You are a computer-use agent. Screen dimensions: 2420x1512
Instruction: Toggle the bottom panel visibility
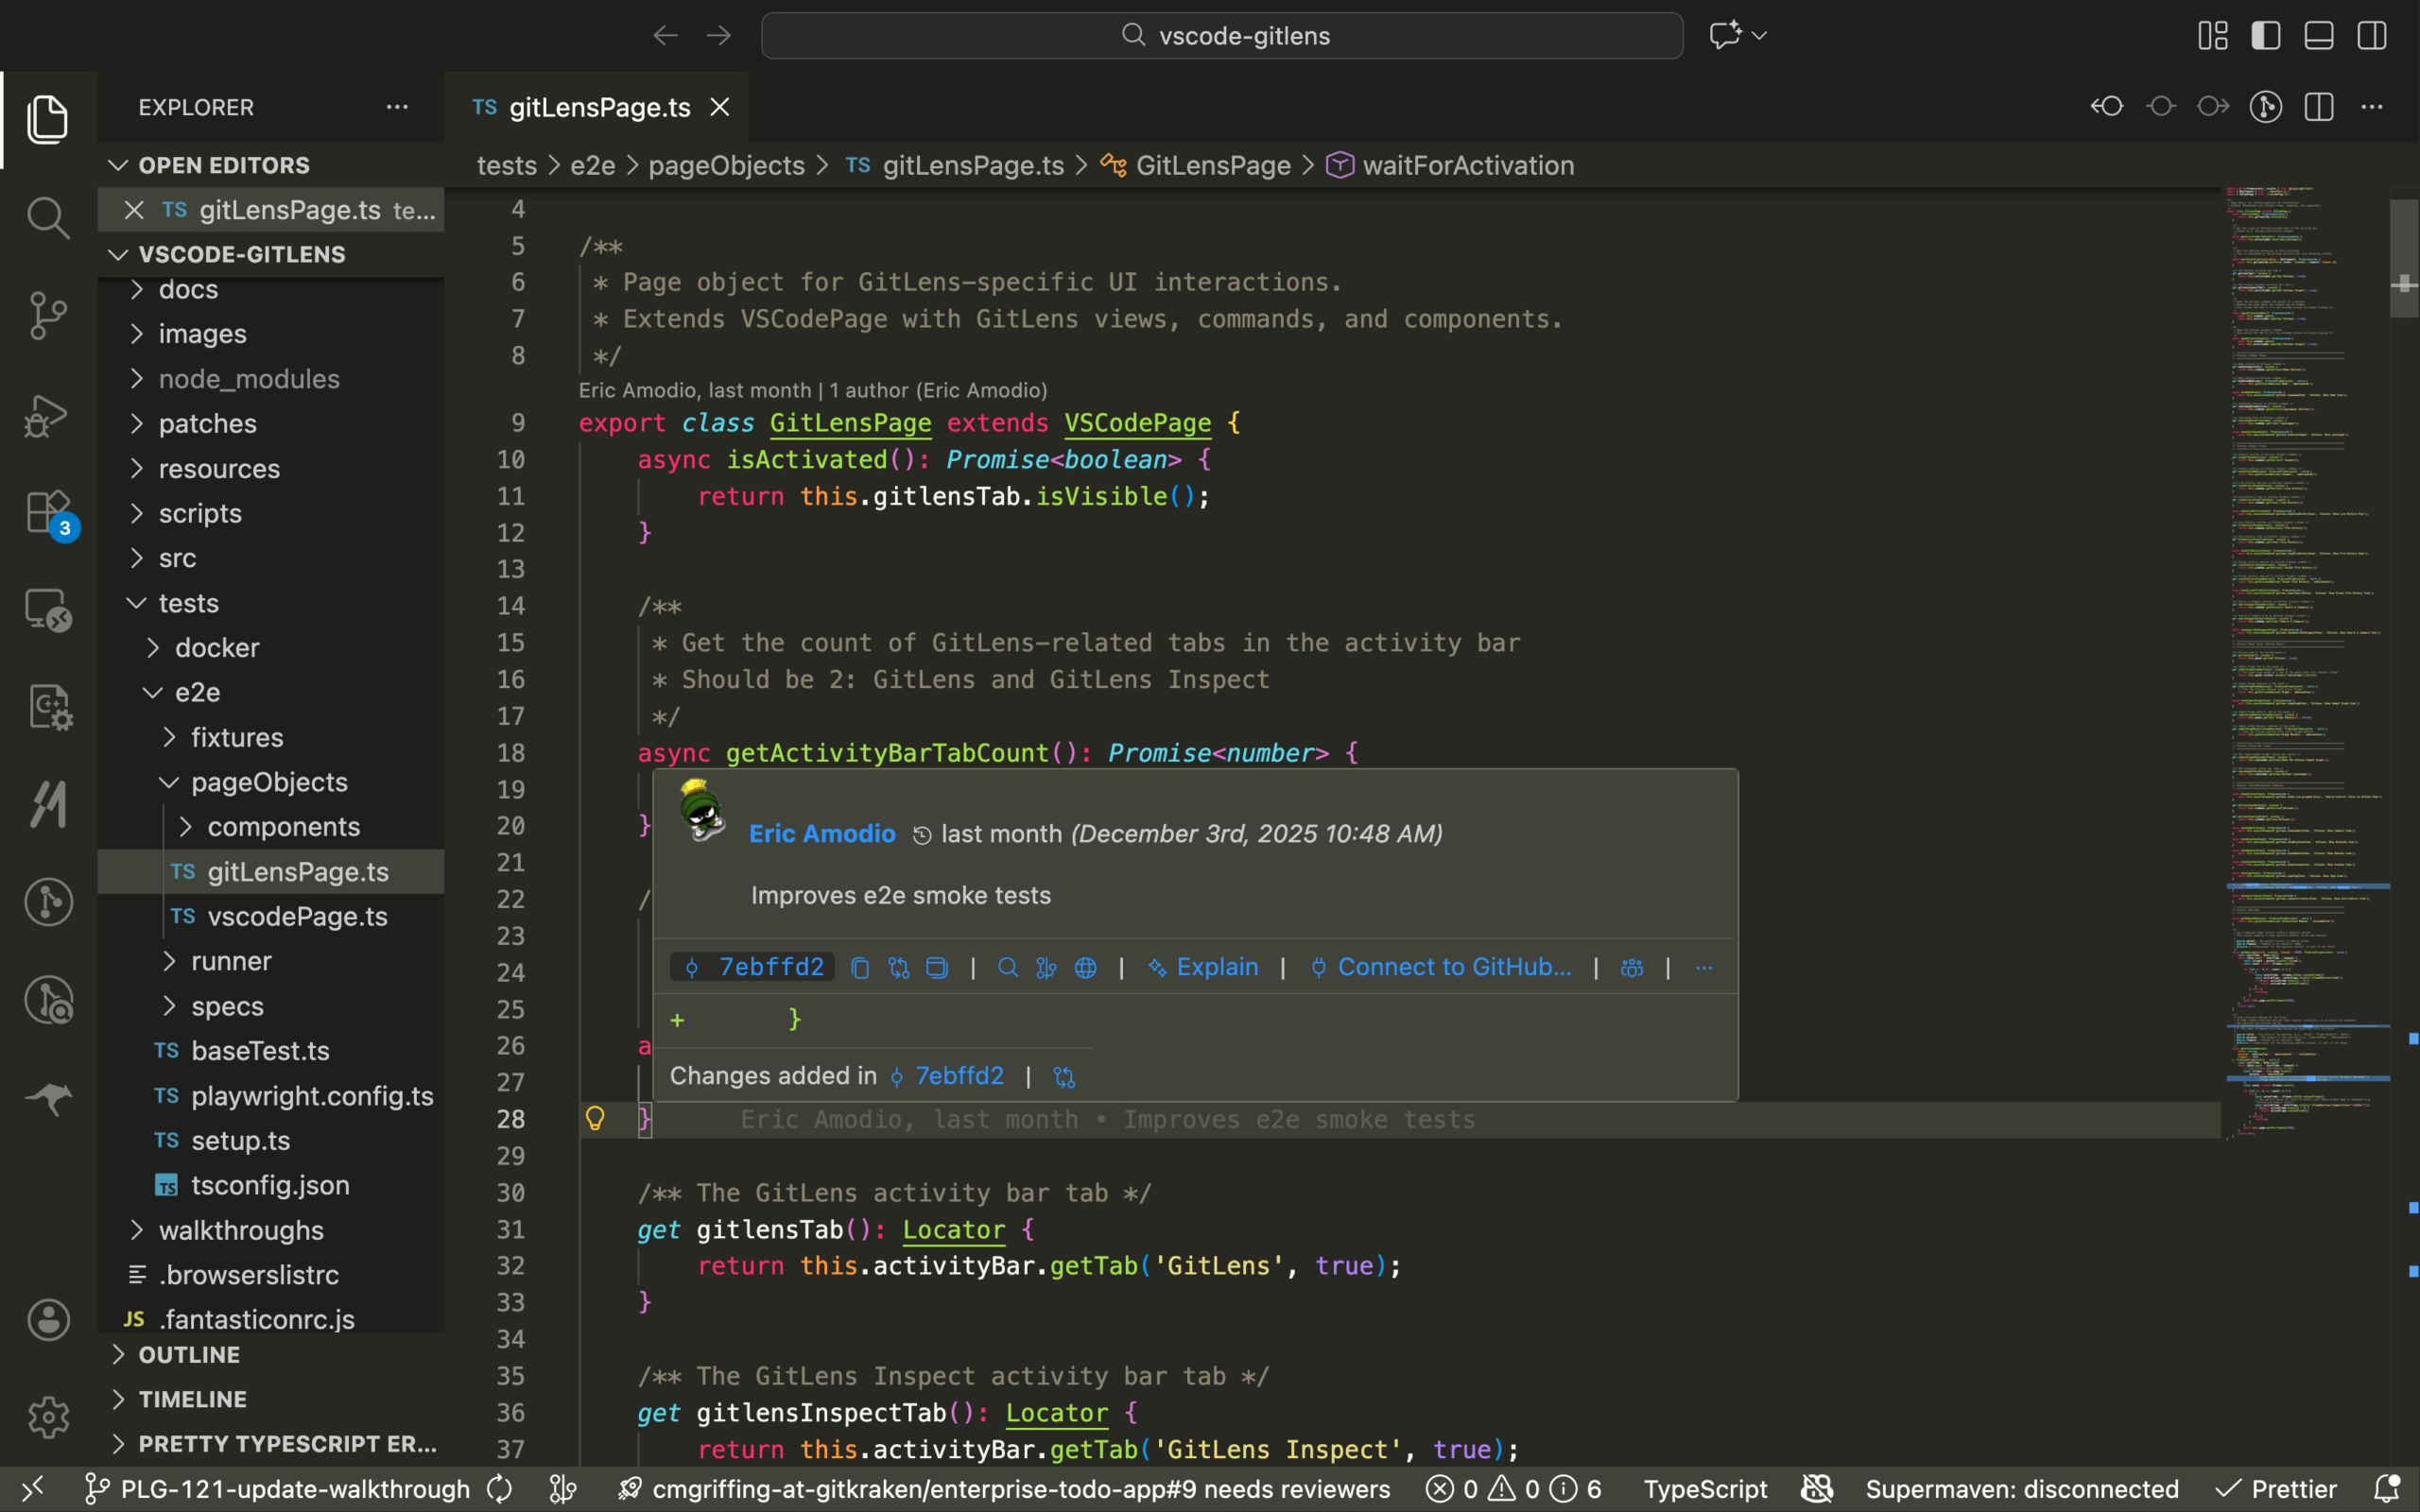2318,35
